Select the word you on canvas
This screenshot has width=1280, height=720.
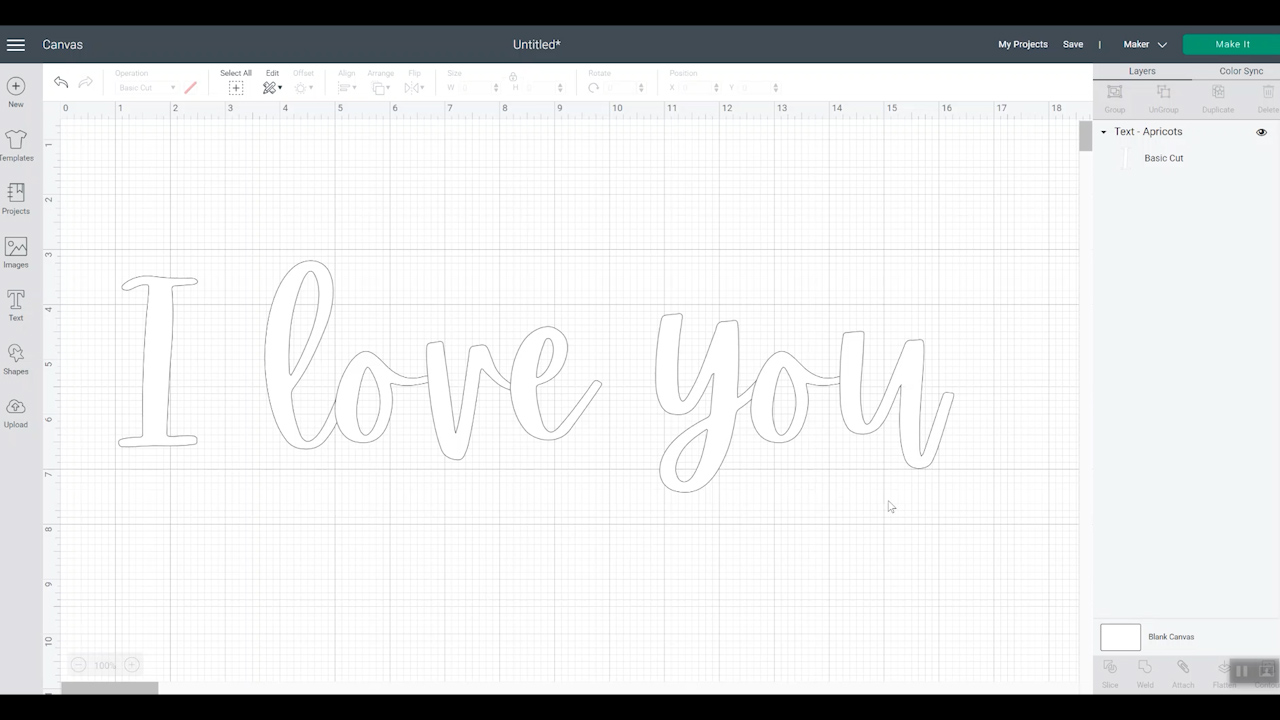[804, 402]
